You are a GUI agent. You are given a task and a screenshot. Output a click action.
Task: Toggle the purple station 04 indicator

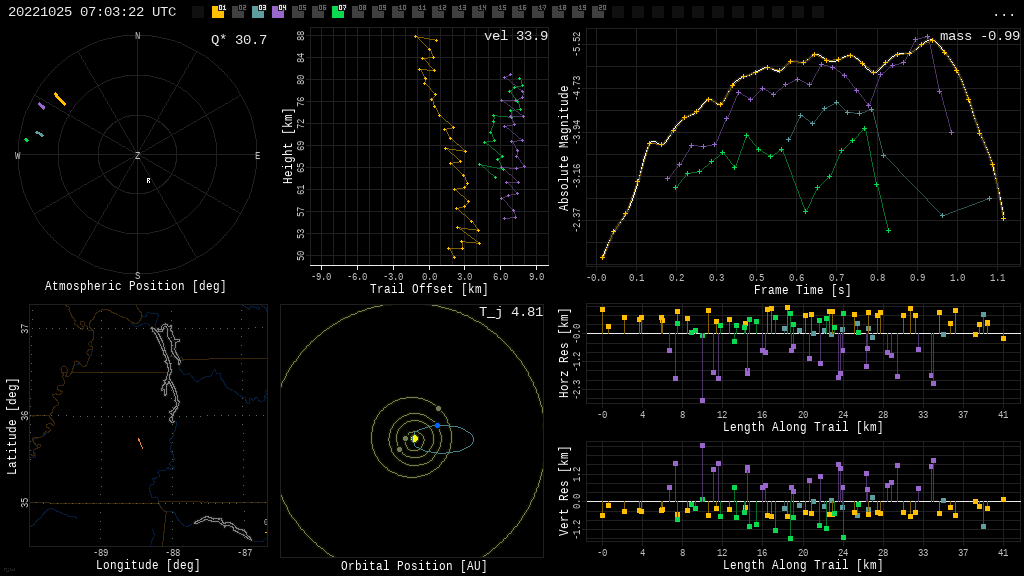[x=278, y=12]
